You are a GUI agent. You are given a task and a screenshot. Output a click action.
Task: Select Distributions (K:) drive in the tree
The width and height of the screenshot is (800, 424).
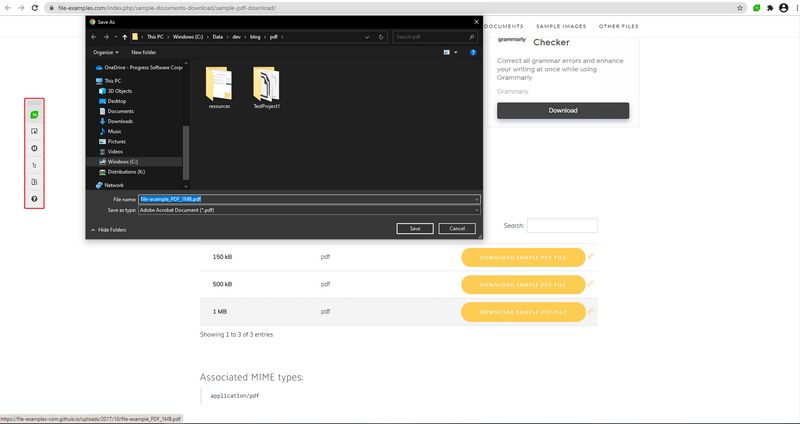[x=122, y=172]
